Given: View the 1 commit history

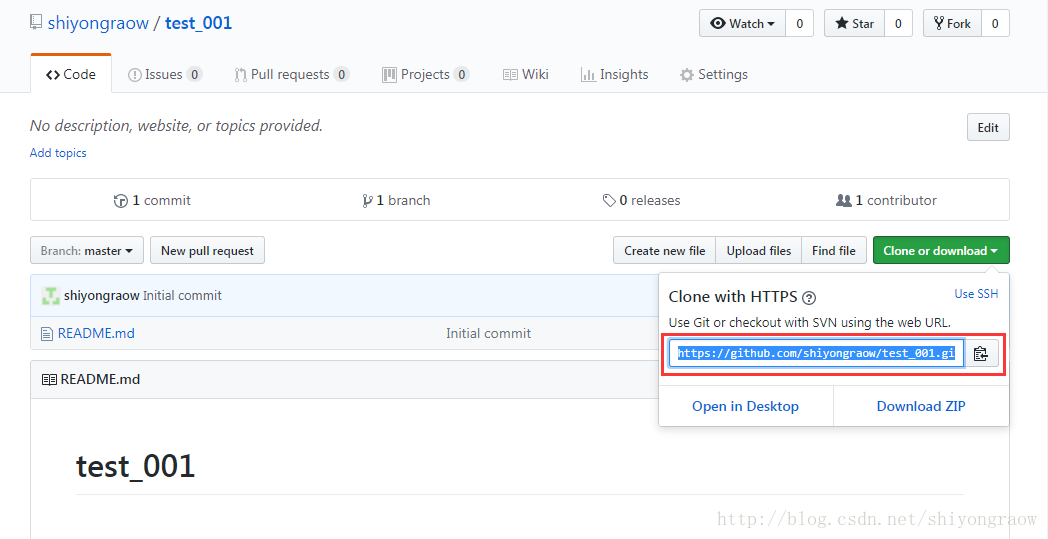Looking at the screenshot, I should [152, 200].
